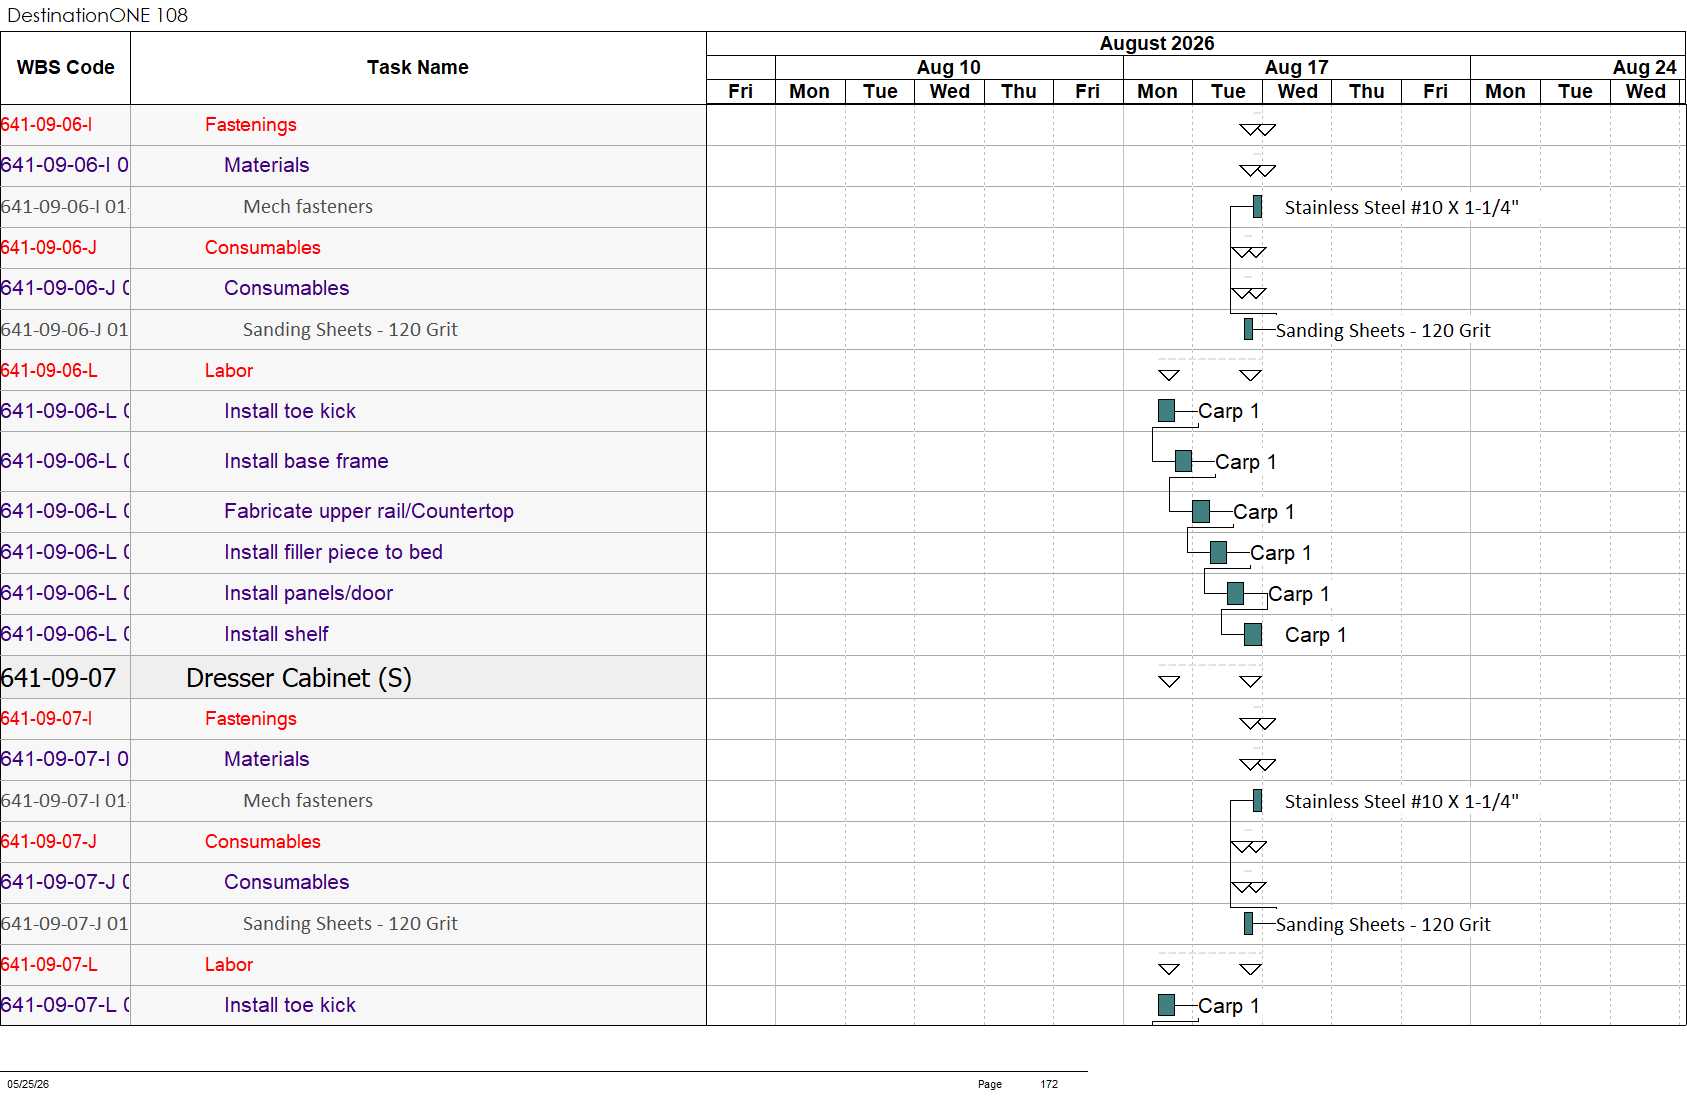
Task: Select the Fabricate upper rail/Countertop task name
Action: (369, 511)
